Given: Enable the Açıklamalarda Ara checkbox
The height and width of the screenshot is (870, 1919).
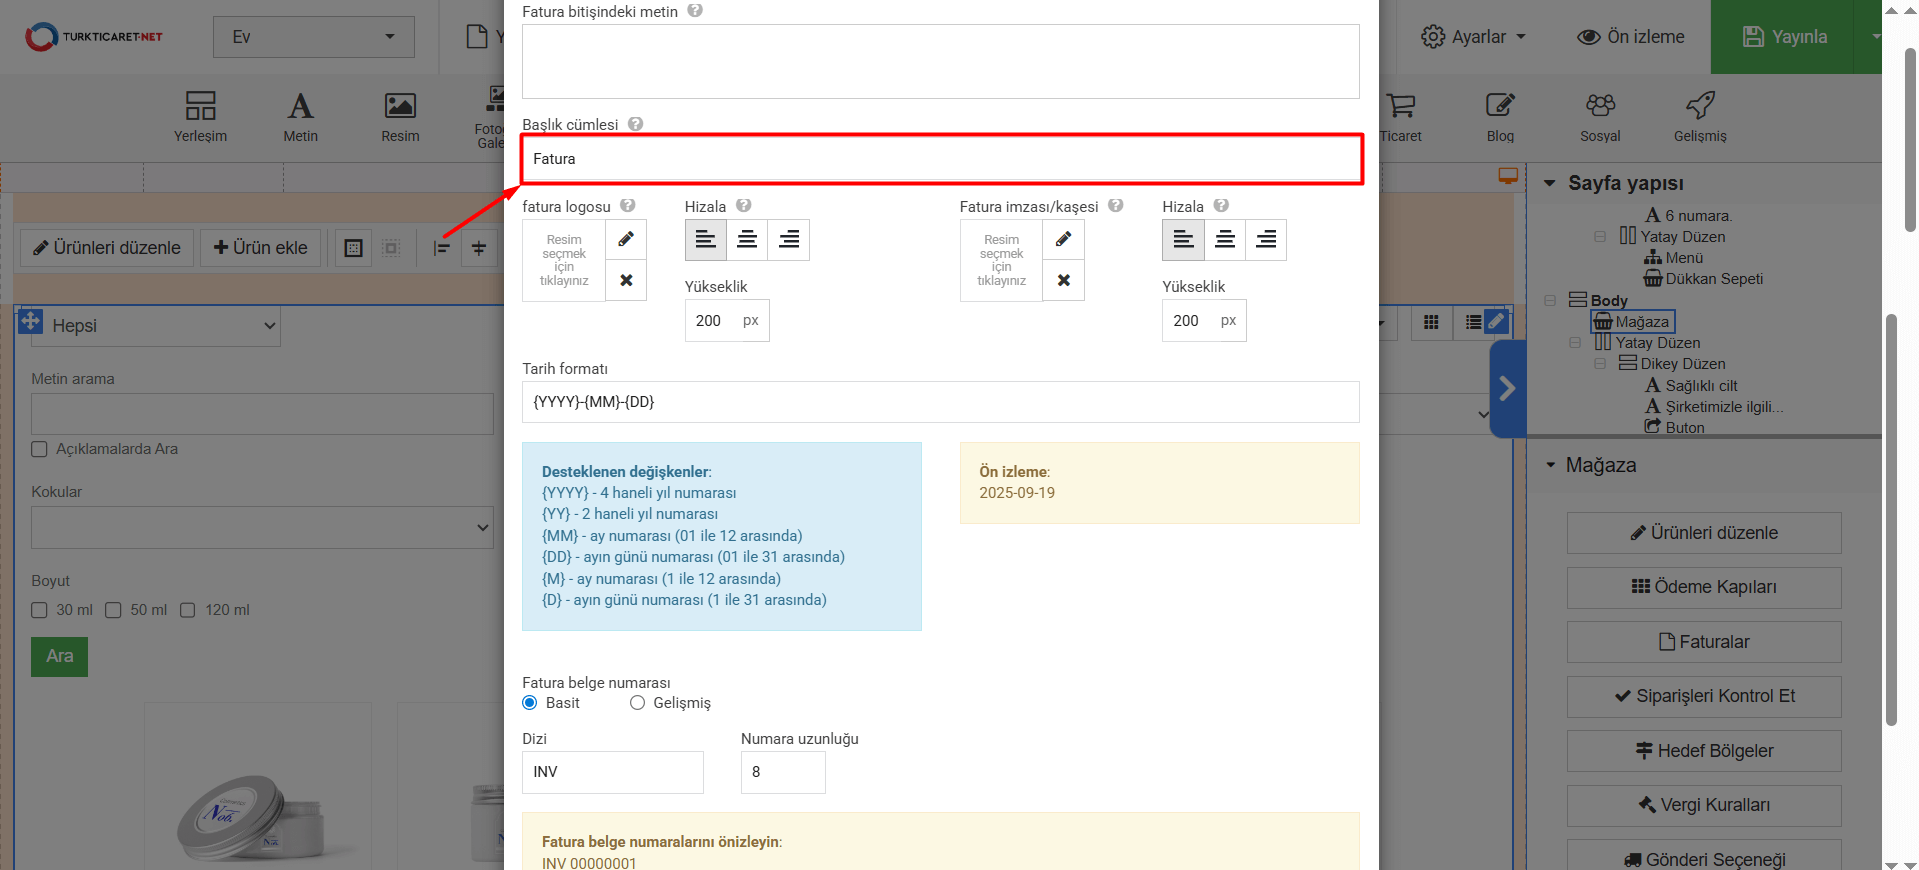Looking at the screenshot, I should click(x=40, y=449).
